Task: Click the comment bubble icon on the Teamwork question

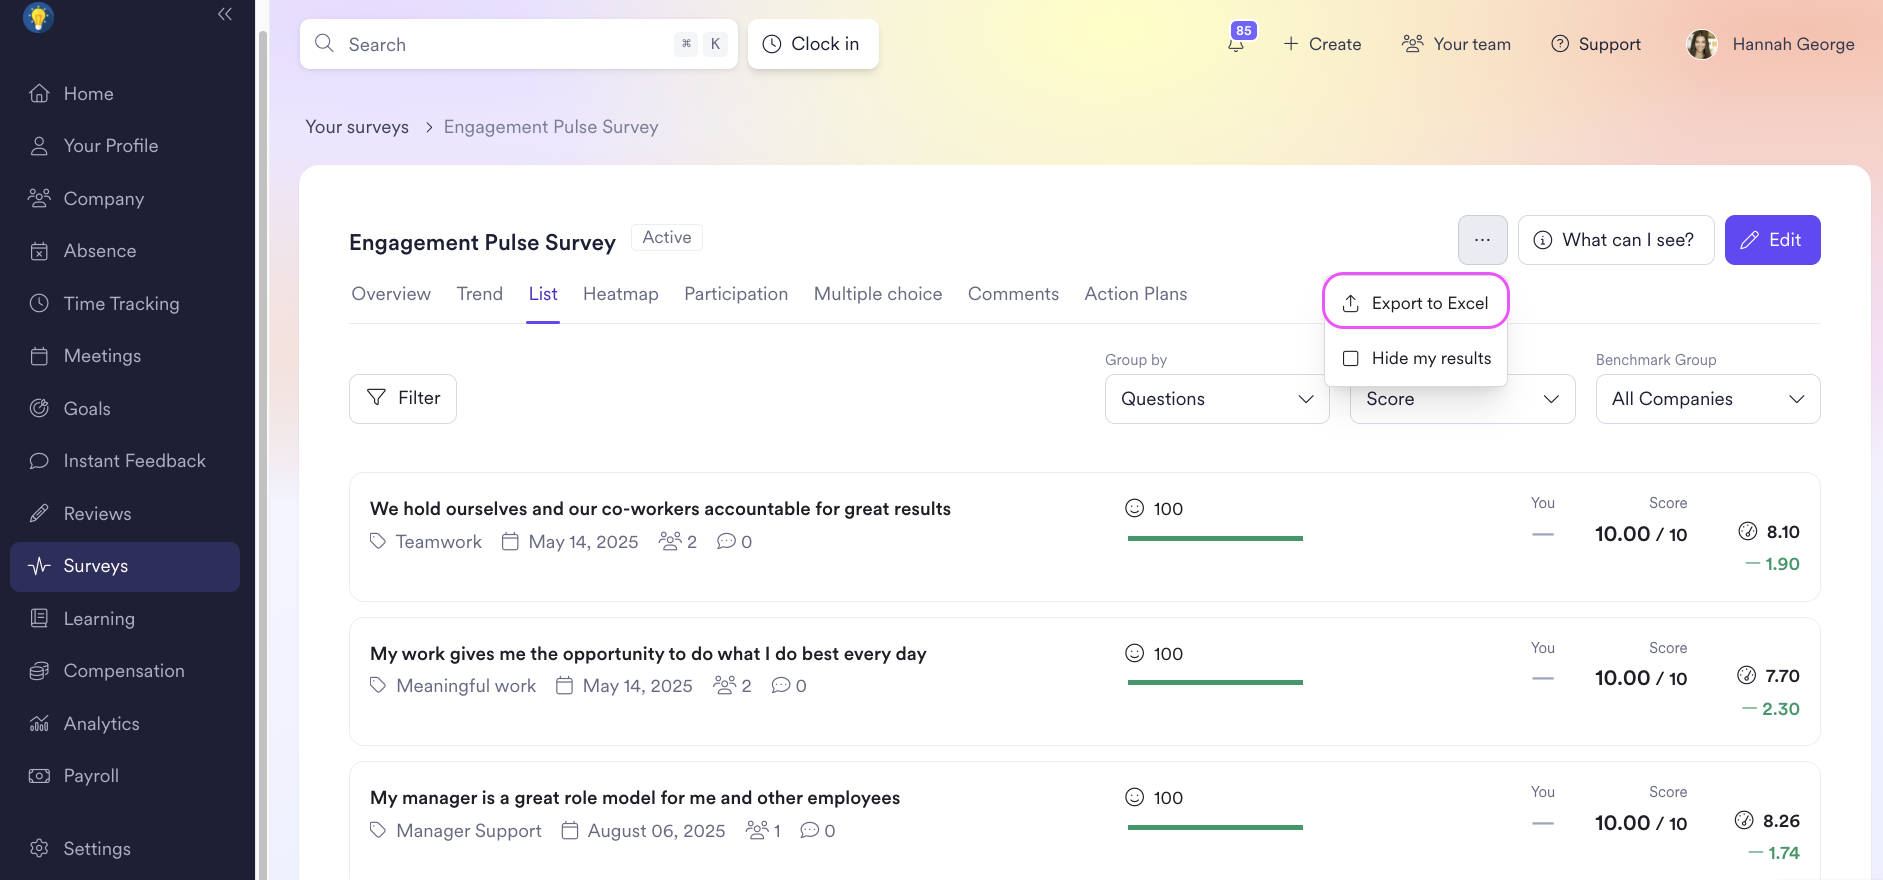Action: coord(726,541)
